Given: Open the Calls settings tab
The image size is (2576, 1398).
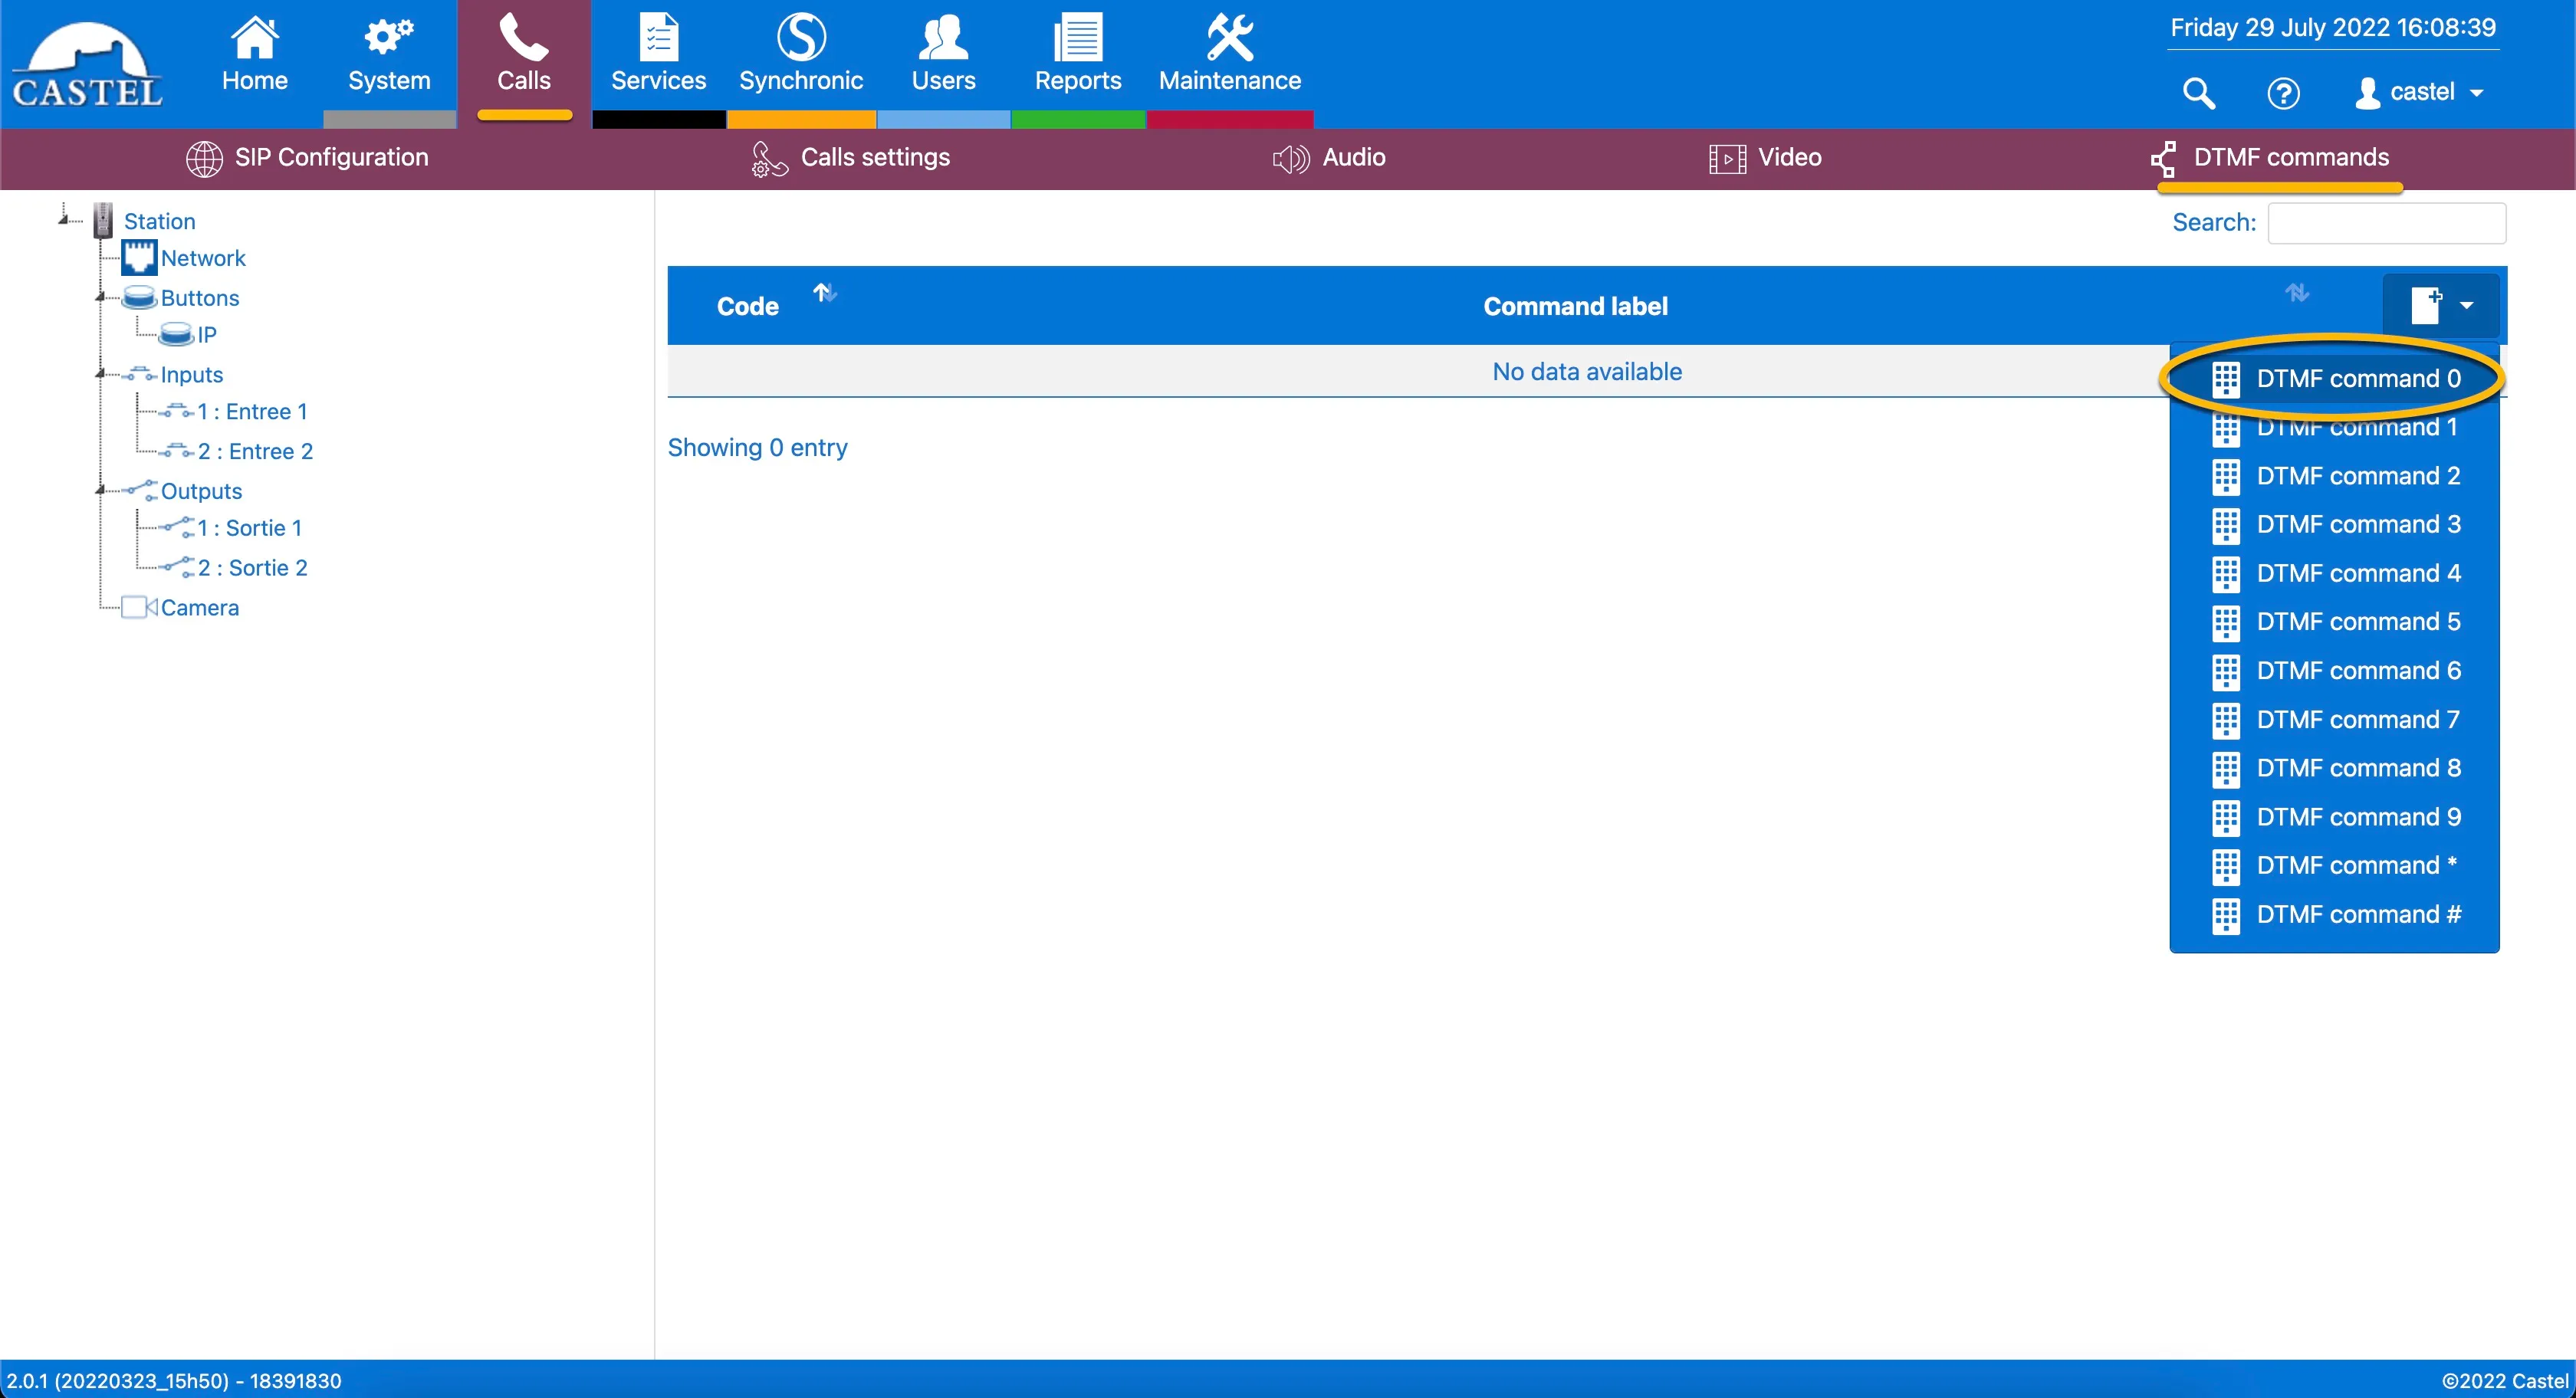Looking at the screenshot, I should point(851,158).
